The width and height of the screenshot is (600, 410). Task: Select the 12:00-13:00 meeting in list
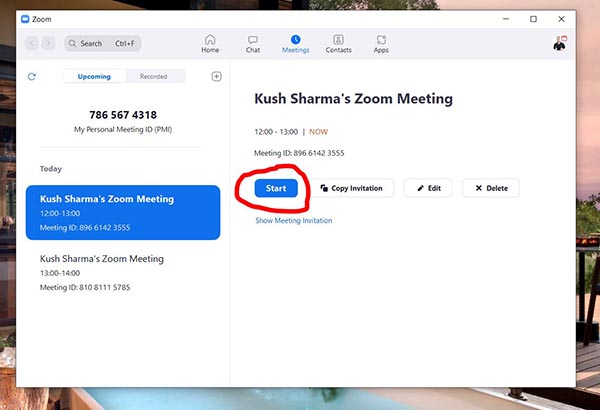pyautogui.click(x=123, y=212)
